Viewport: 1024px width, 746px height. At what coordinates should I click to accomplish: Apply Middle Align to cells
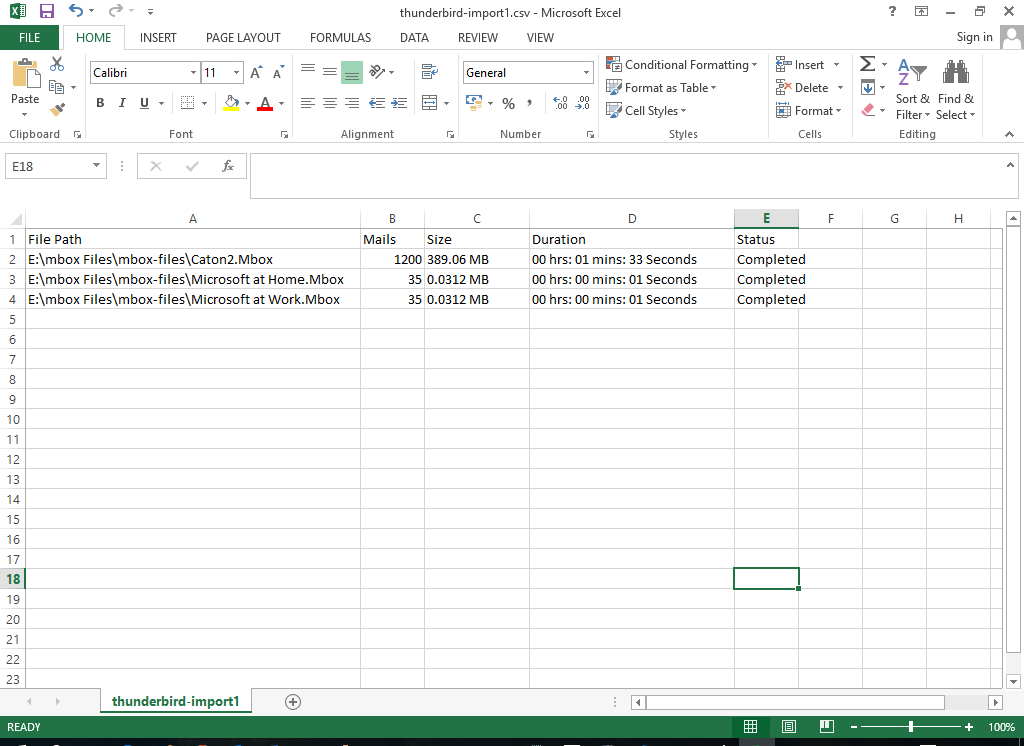click(330, 71)
